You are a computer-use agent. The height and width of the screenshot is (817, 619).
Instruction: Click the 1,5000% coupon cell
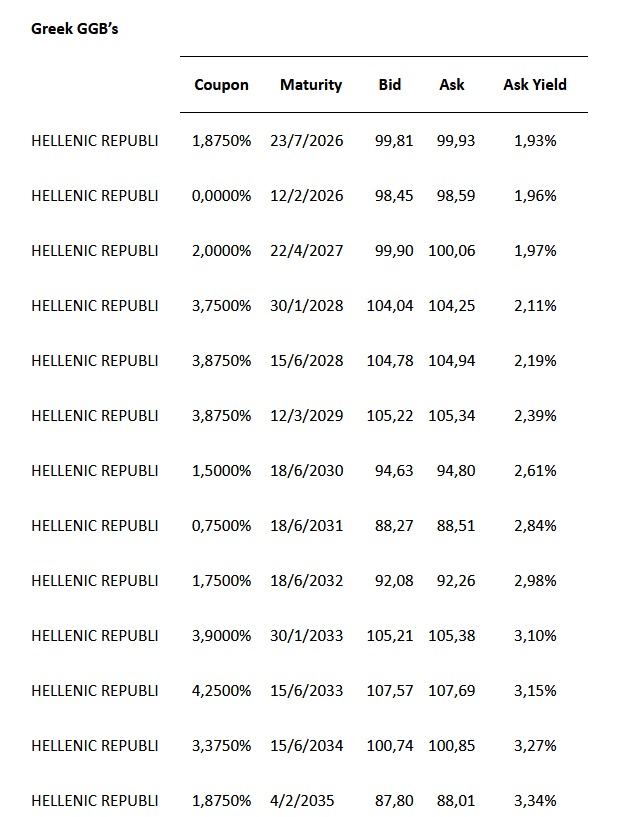tap(221, 471)
